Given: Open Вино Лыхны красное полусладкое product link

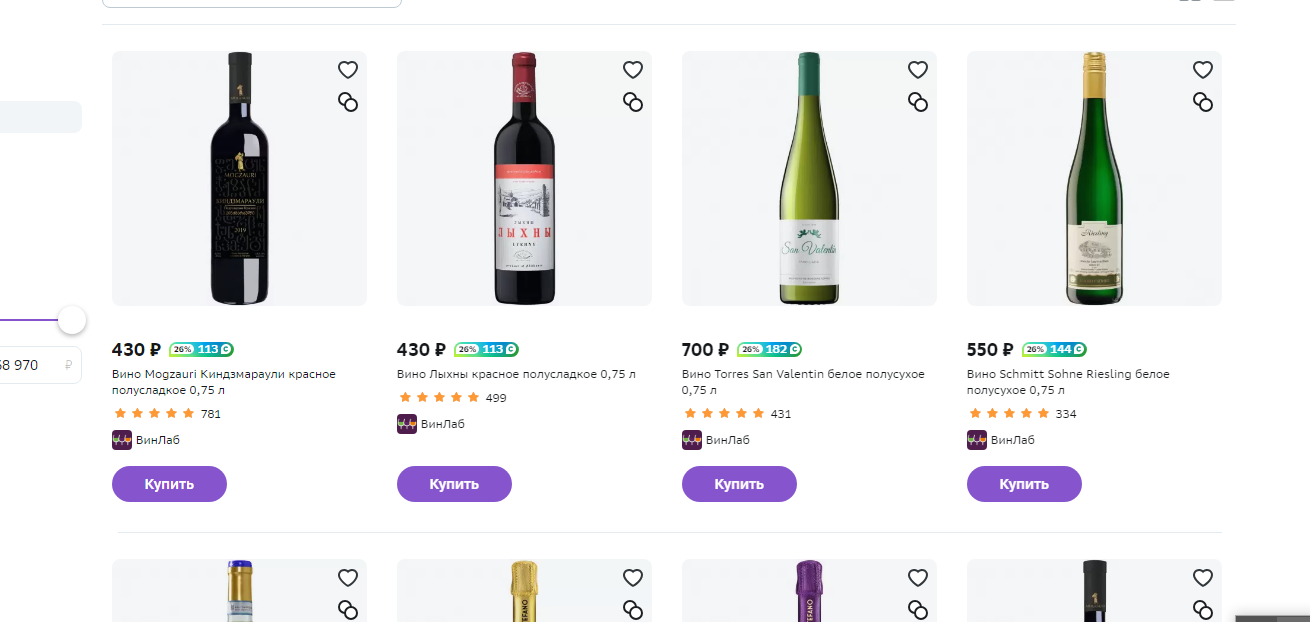Looking at the screenshot, I should (x=516, y=374).
